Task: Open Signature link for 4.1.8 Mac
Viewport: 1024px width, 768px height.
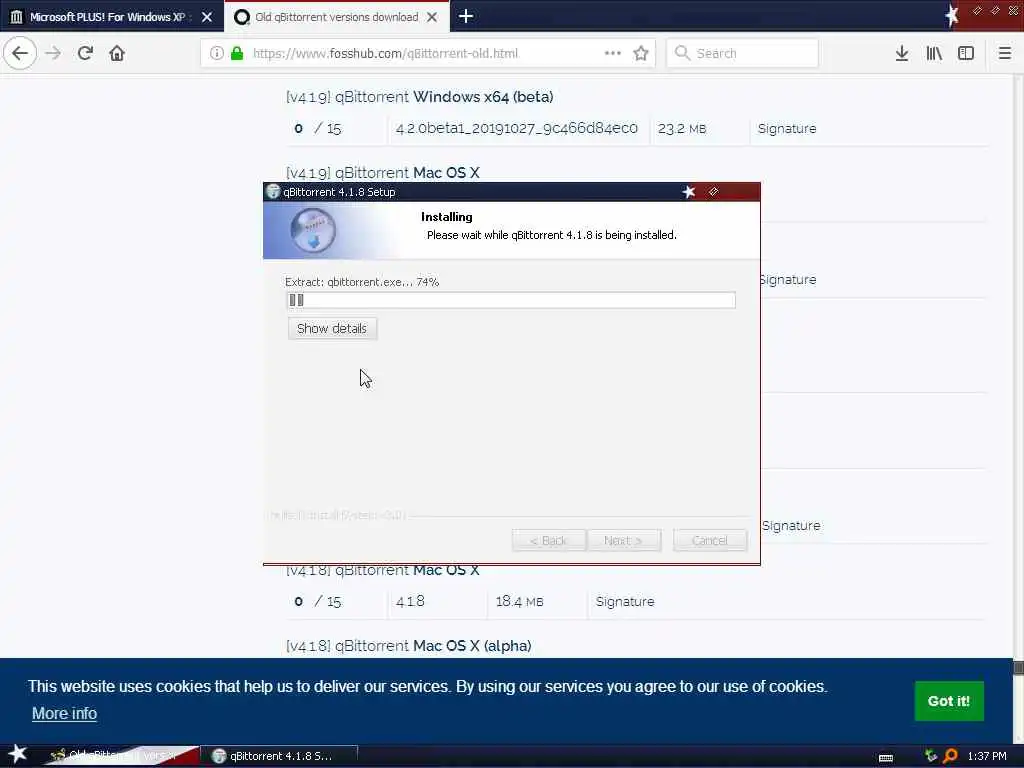Action: pos(625,601)
